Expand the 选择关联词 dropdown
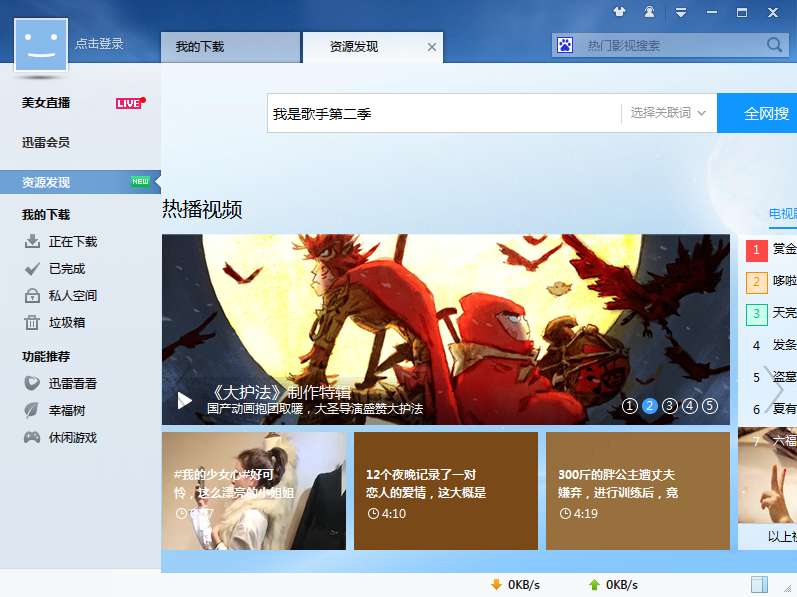 [x=668, y=113]
